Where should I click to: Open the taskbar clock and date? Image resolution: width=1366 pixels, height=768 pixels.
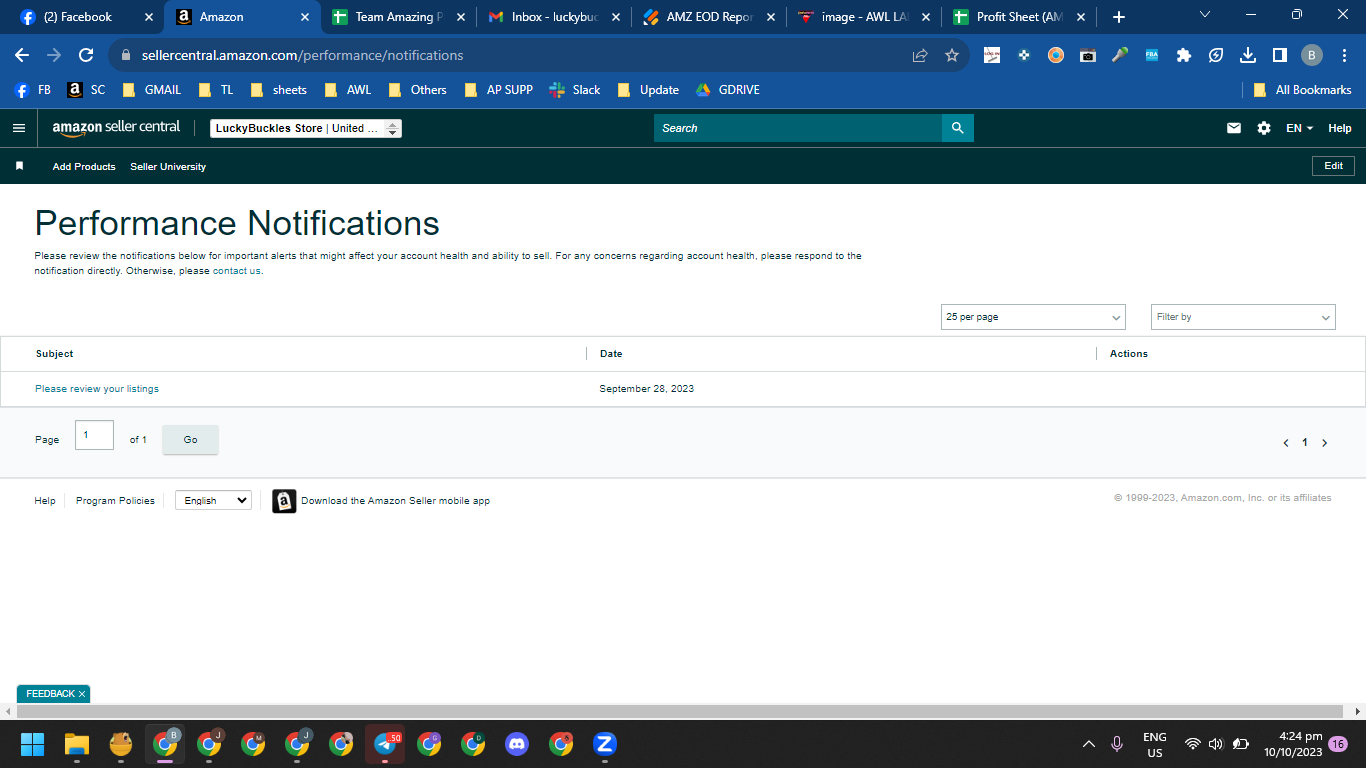[1292, 744]
